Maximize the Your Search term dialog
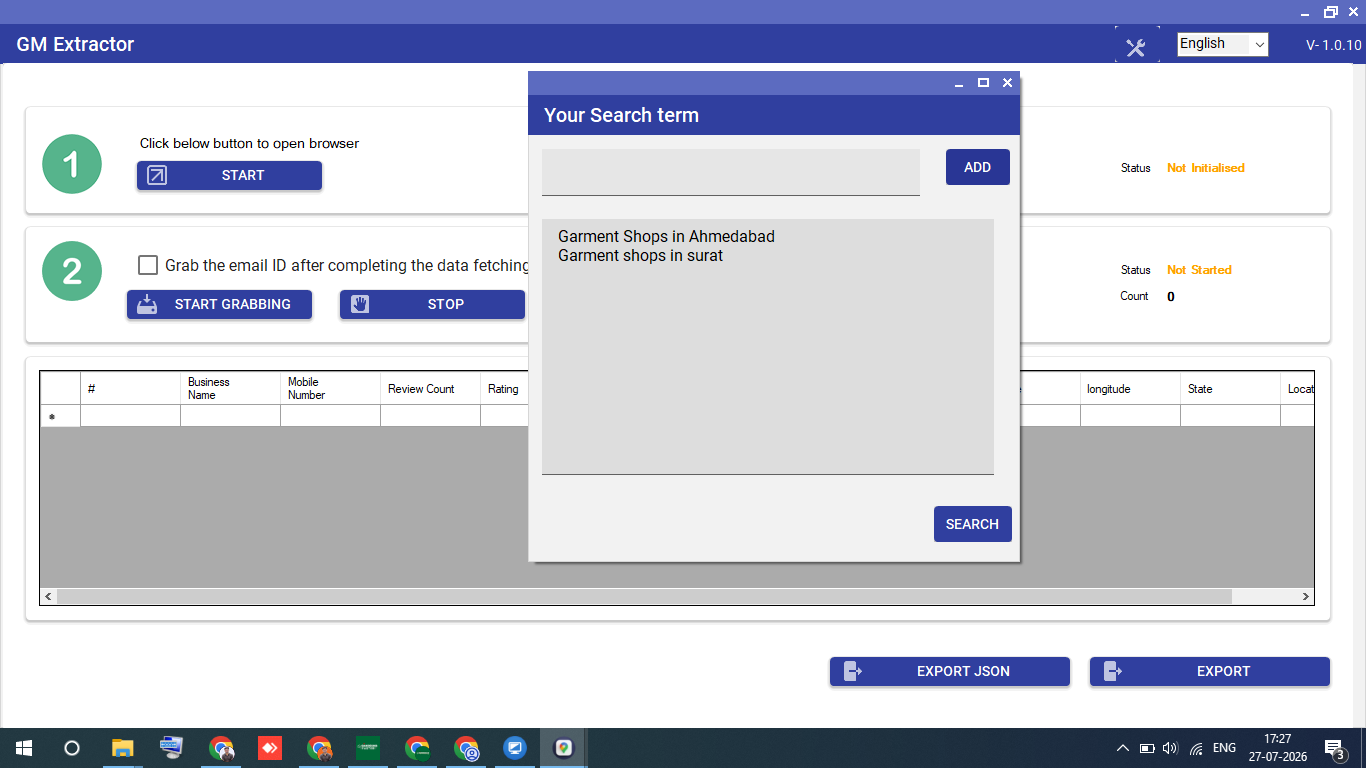1366x768 pixels. [983, 83]
